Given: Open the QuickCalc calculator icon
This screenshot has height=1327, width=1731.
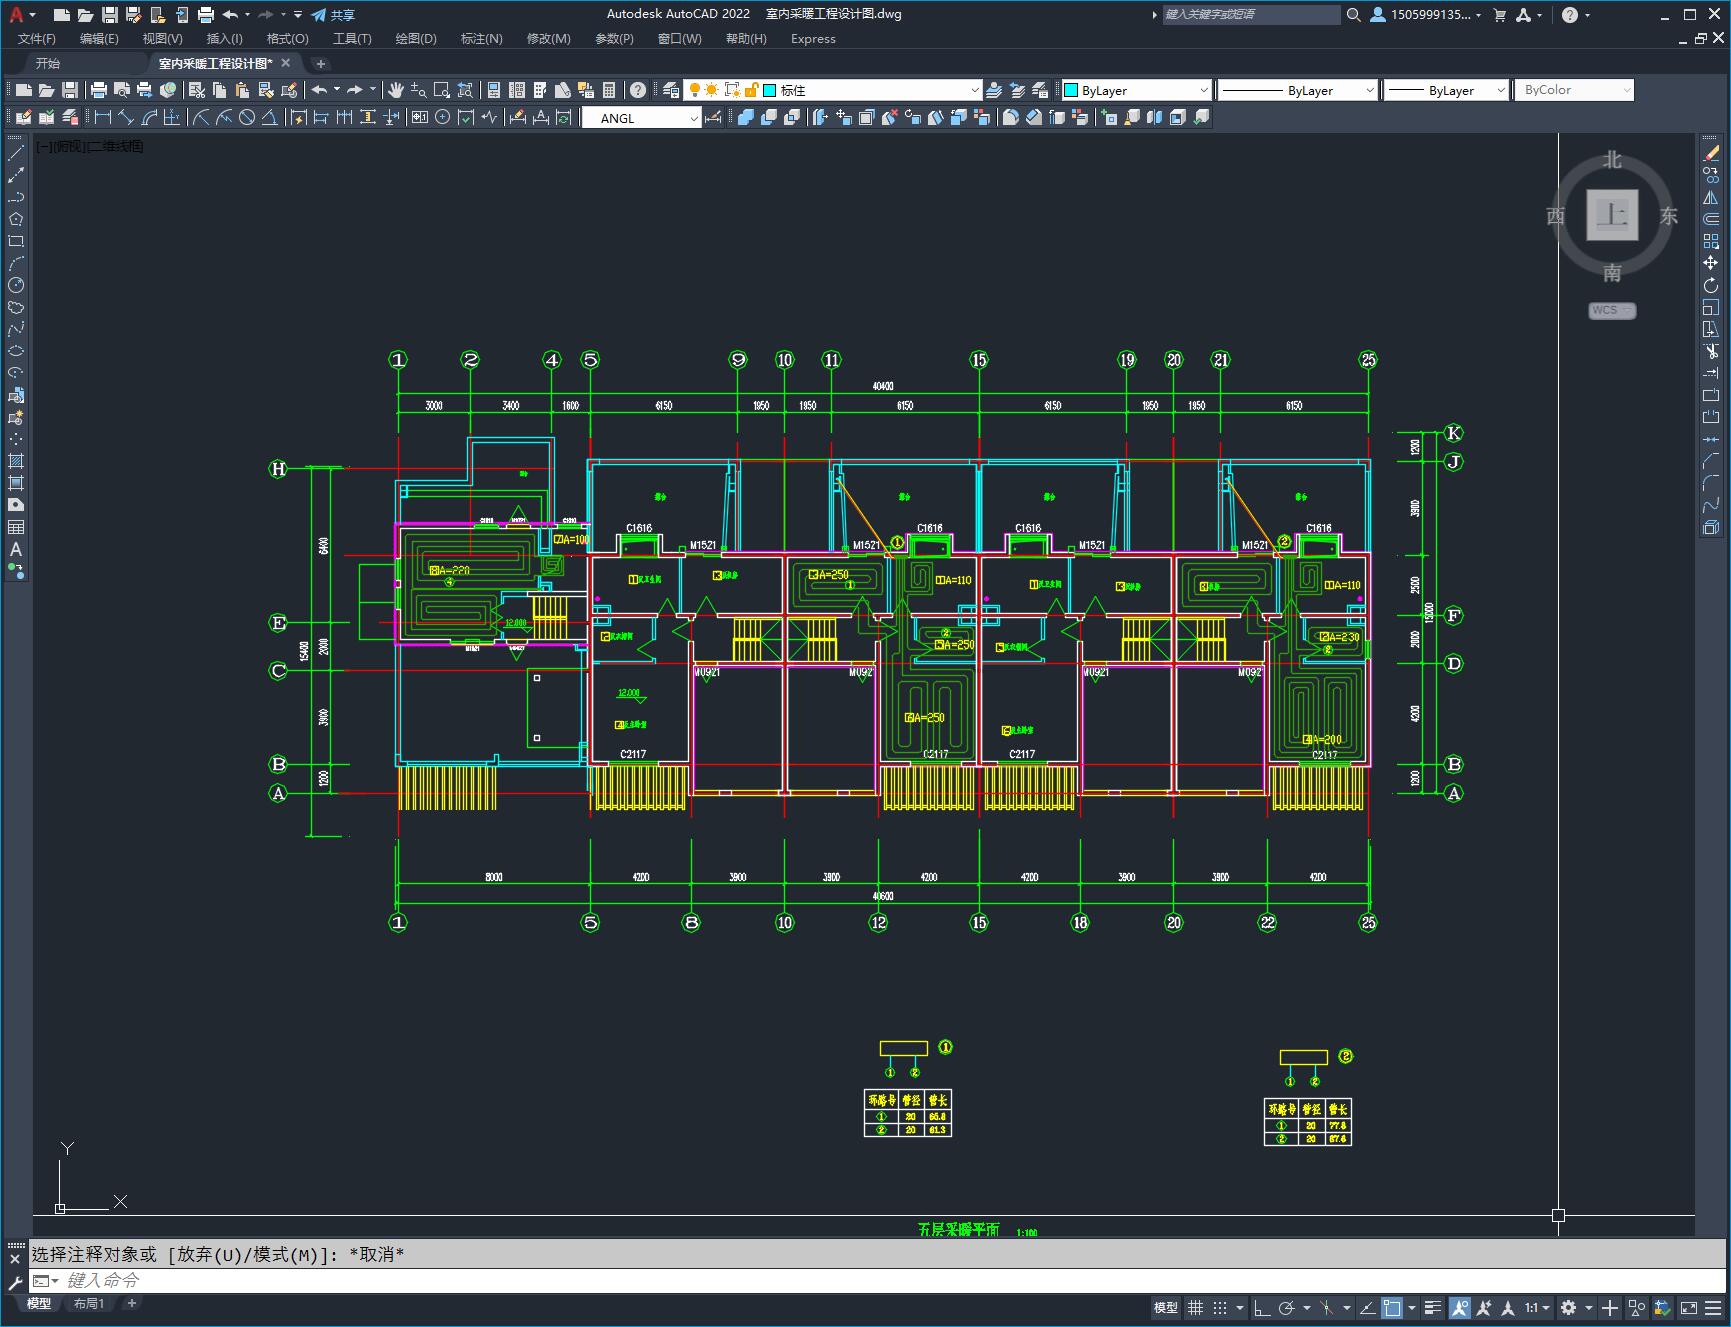Looking at the screenshot, I should [609, 90].
